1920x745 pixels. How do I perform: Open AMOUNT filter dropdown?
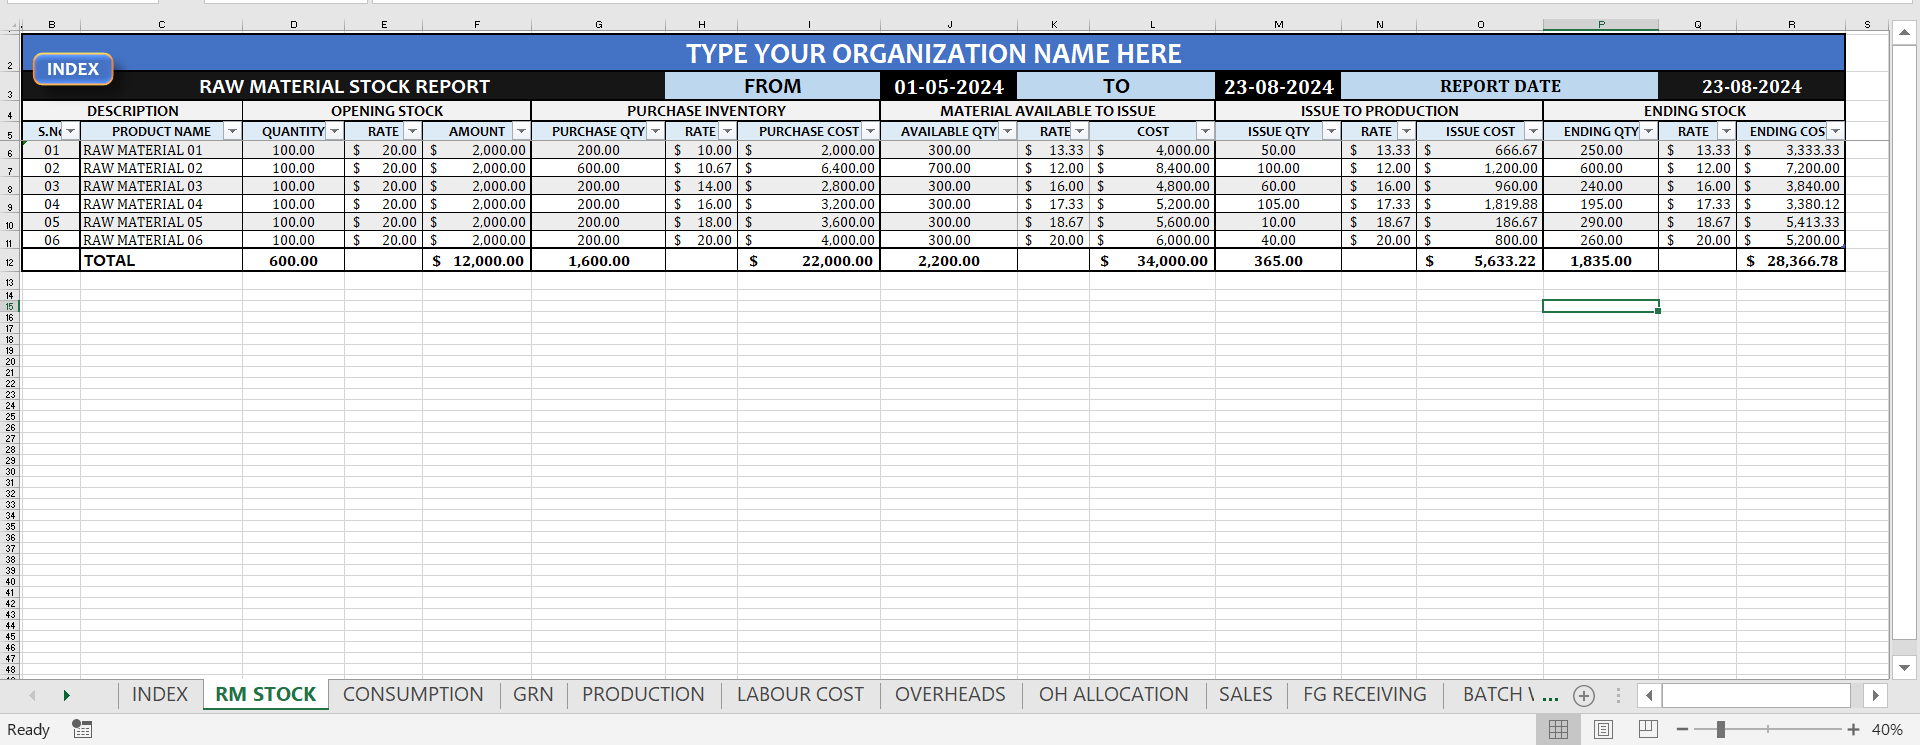click(521, 131)
